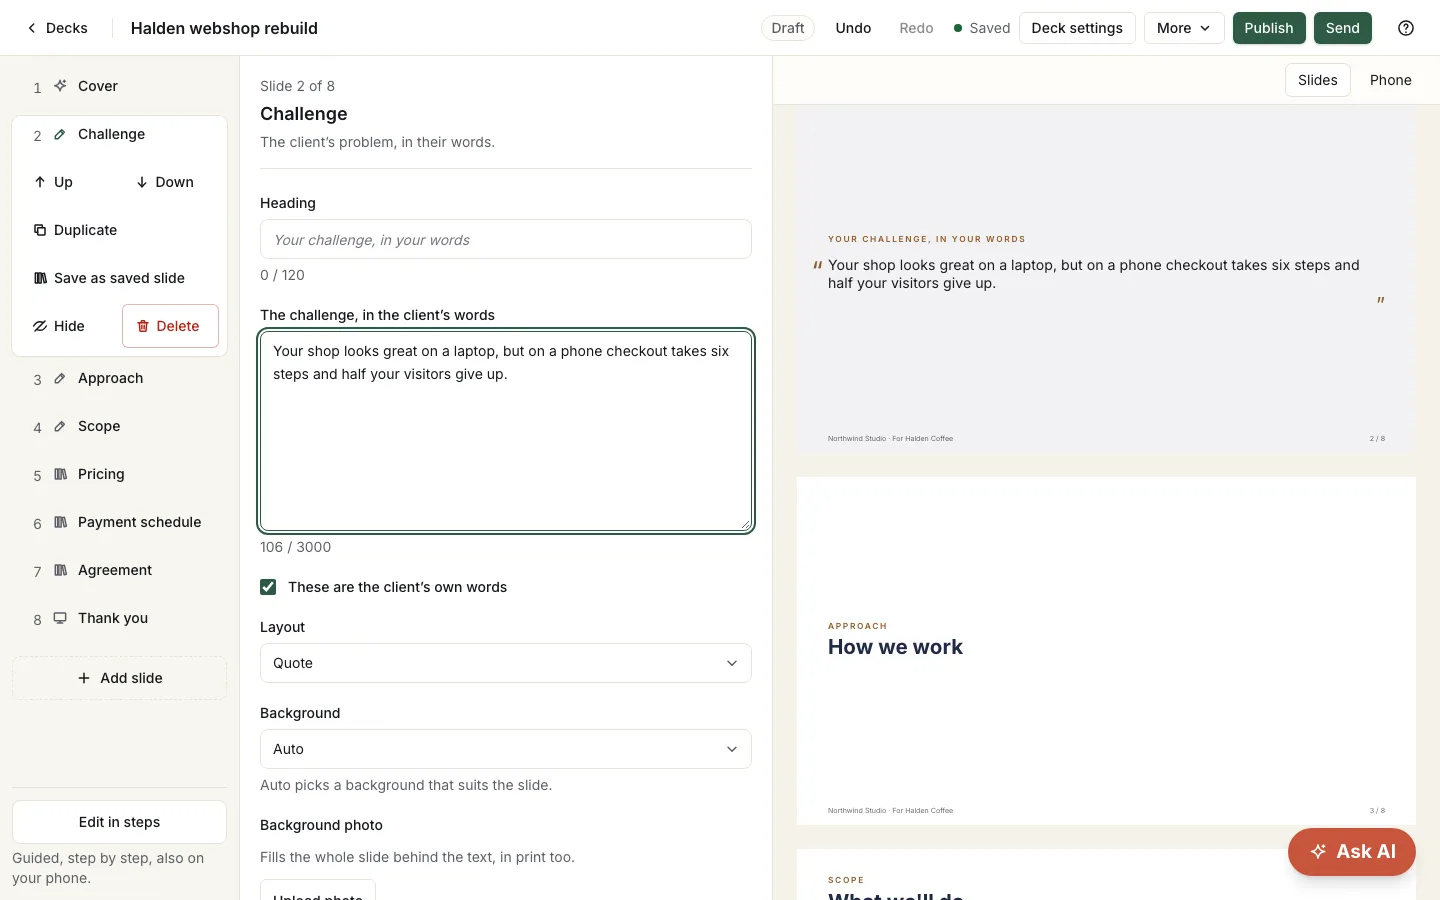
Task: Open the Background dropdown showing Auto
Action: (506, 749)
